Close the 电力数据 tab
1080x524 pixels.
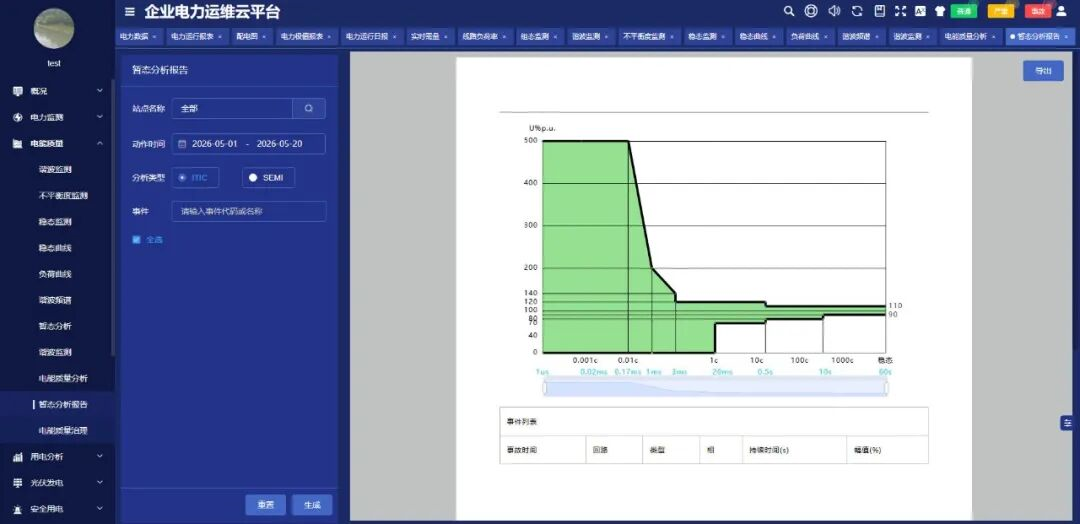coord(154,36)
